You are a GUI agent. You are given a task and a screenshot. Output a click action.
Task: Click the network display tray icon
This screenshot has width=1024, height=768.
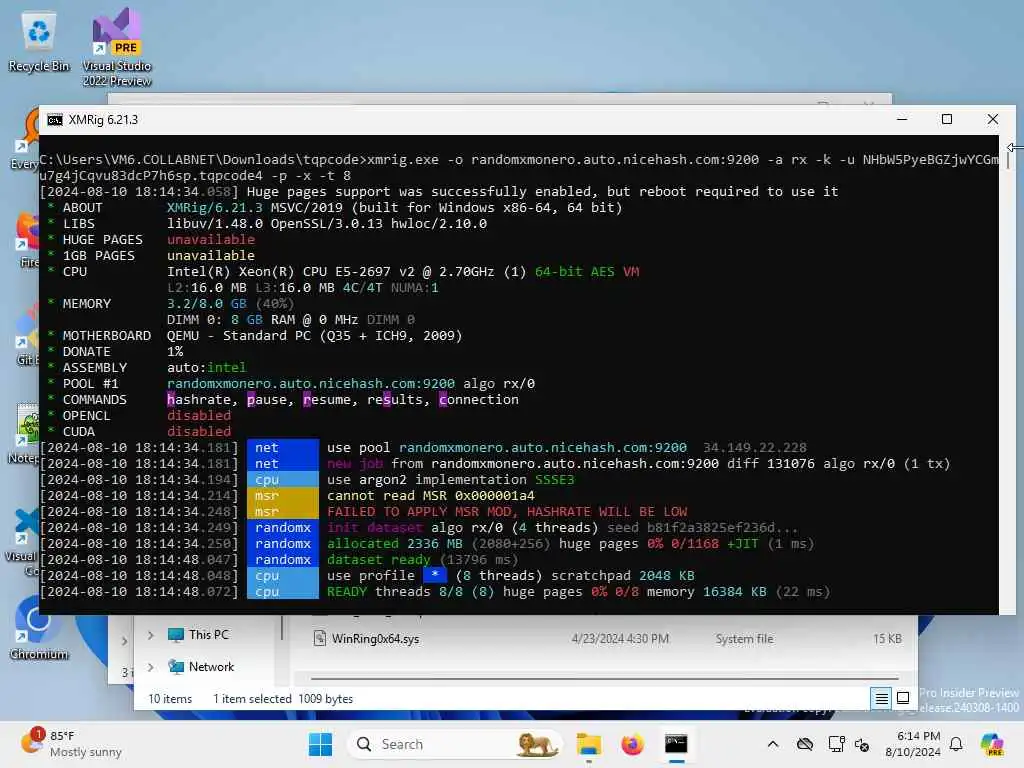click(836, 744)
